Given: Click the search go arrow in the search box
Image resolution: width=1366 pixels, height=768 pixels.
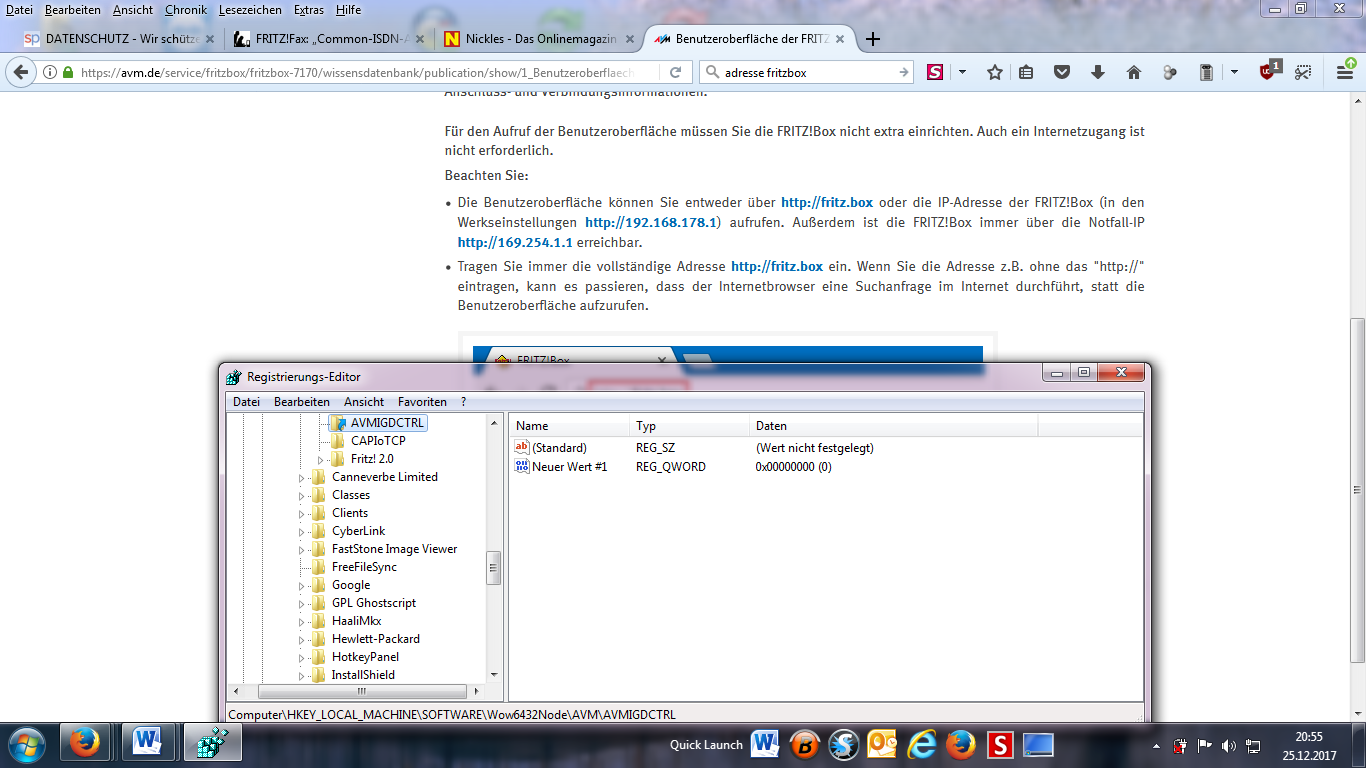Looking at the screenshot, I should coord(904,72).
